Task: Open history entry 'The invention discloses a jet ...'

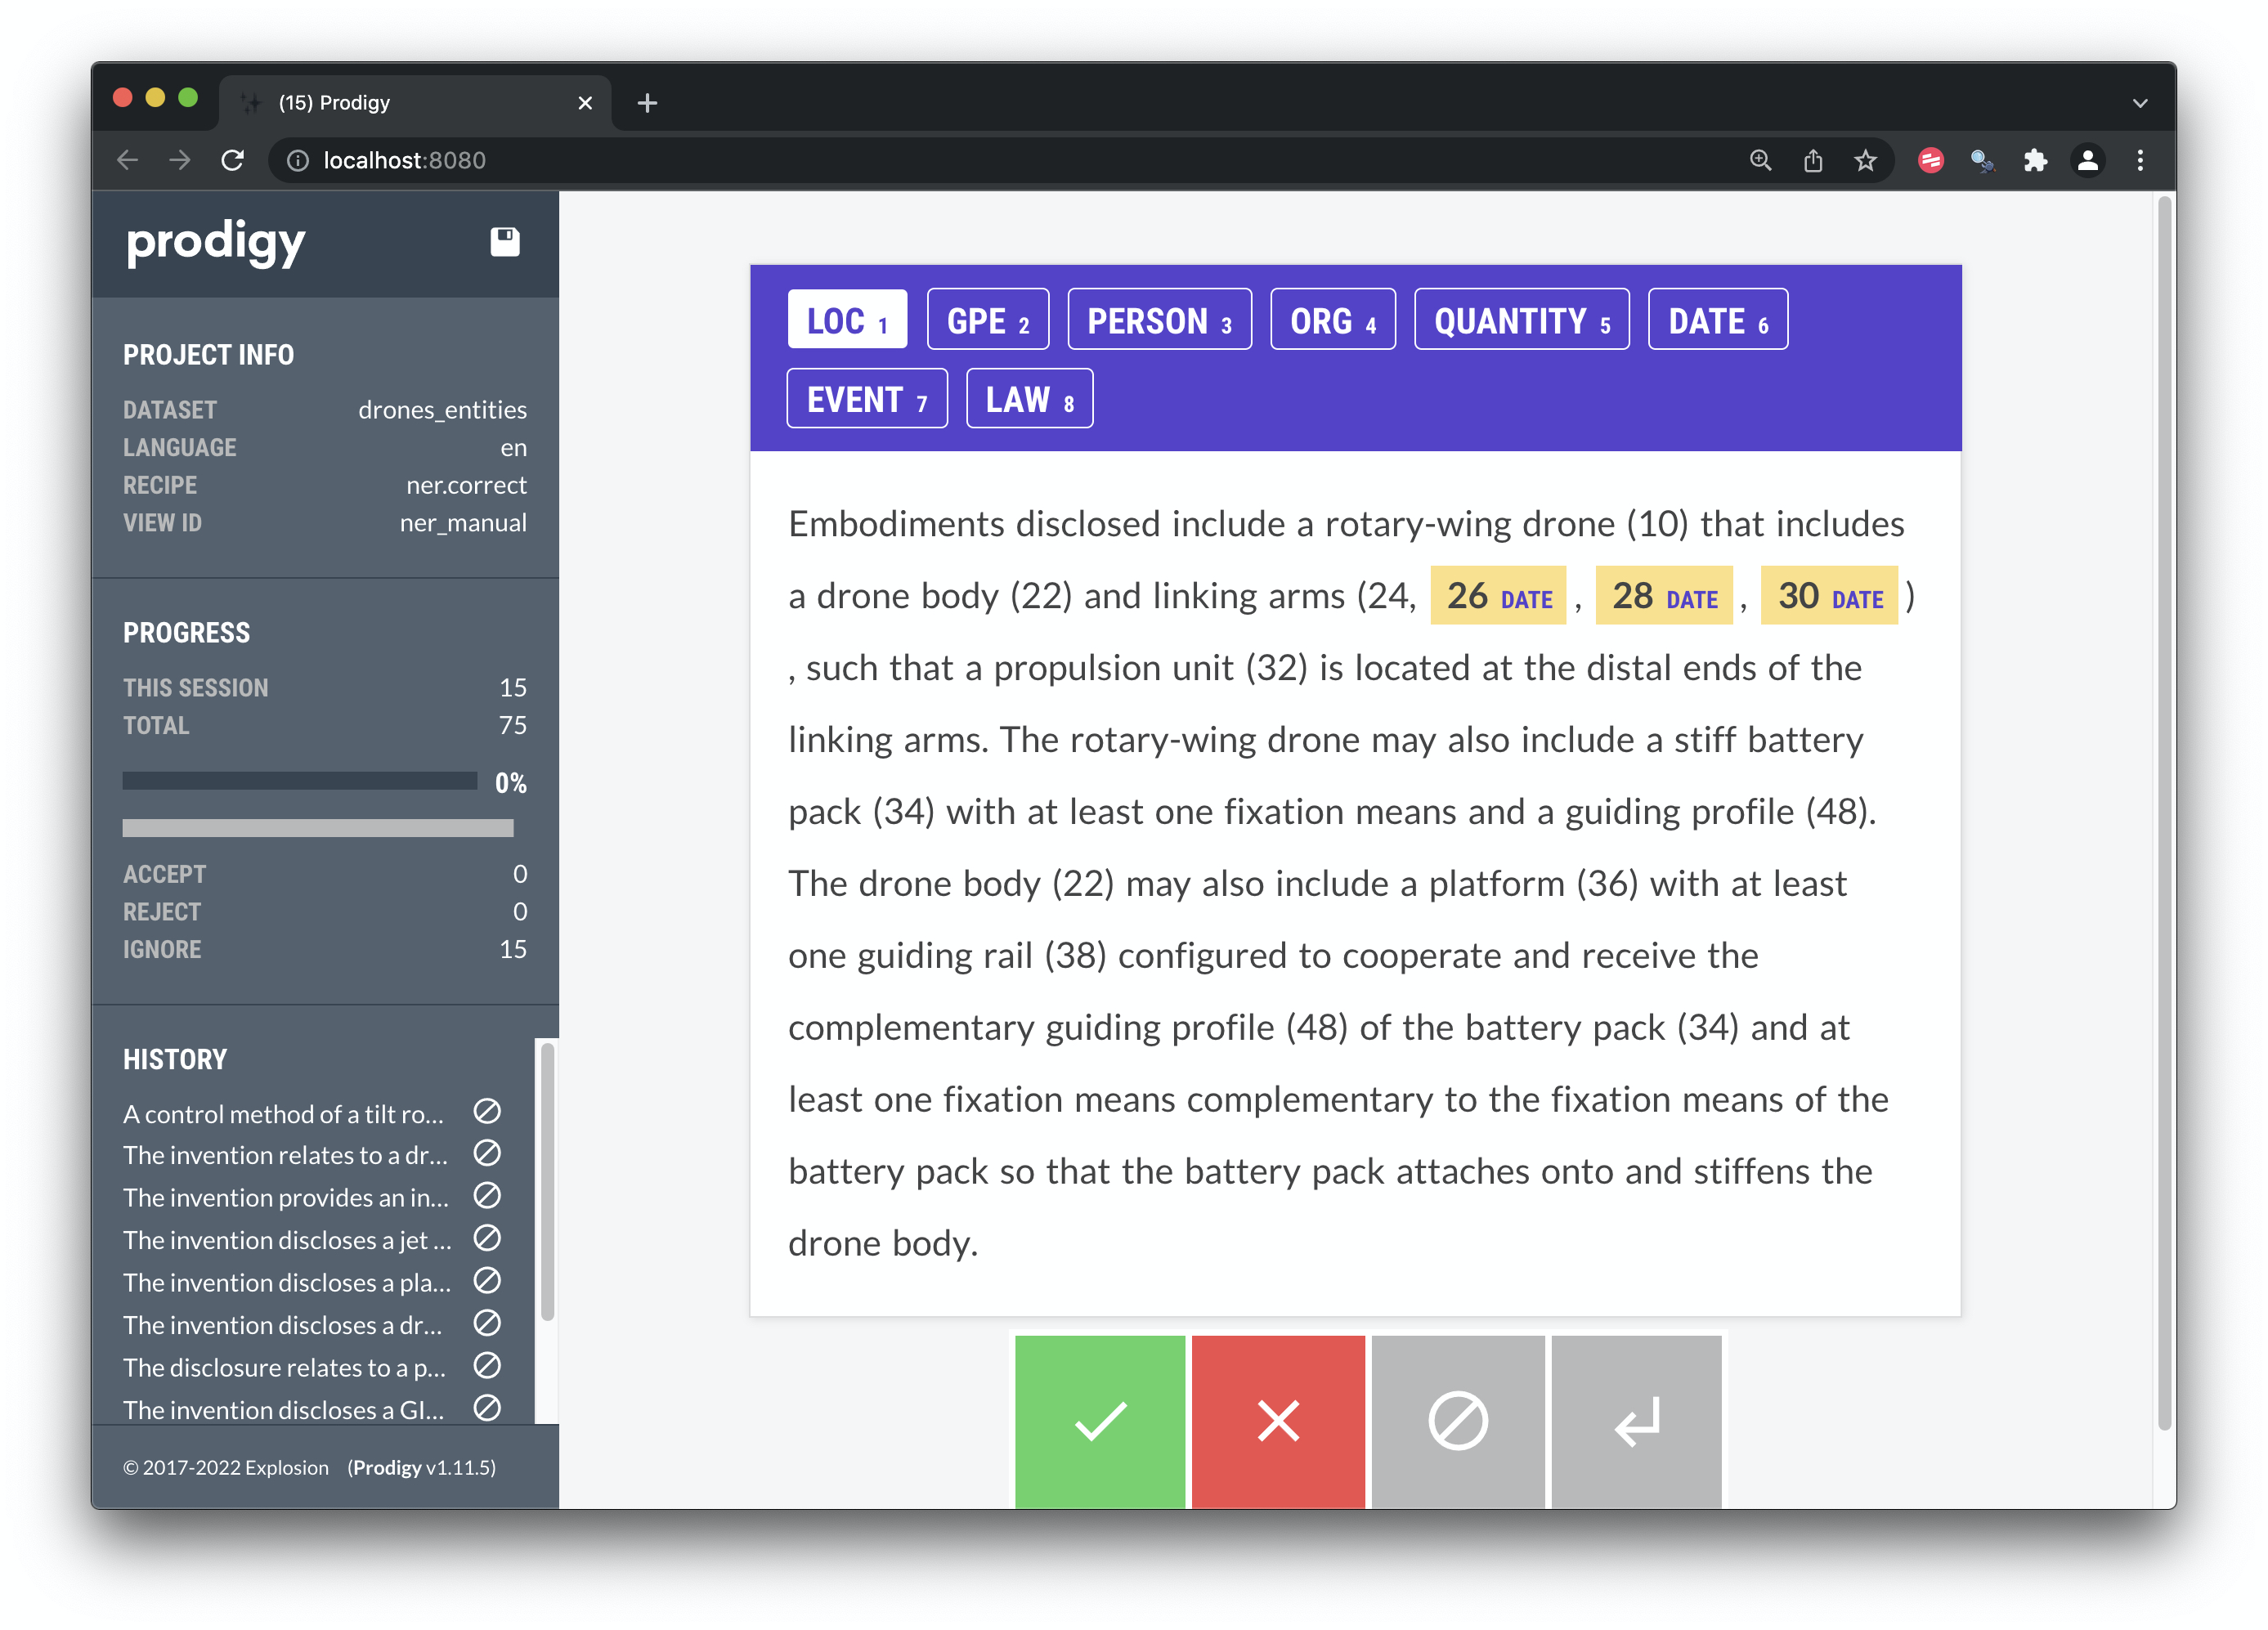Action: pyautogui.click(x=287, y=1240)
